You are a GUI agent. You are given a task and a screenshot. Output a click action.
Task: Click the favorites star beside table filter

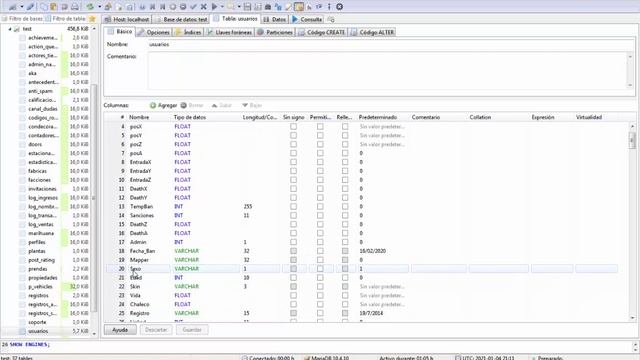(92, 19)
